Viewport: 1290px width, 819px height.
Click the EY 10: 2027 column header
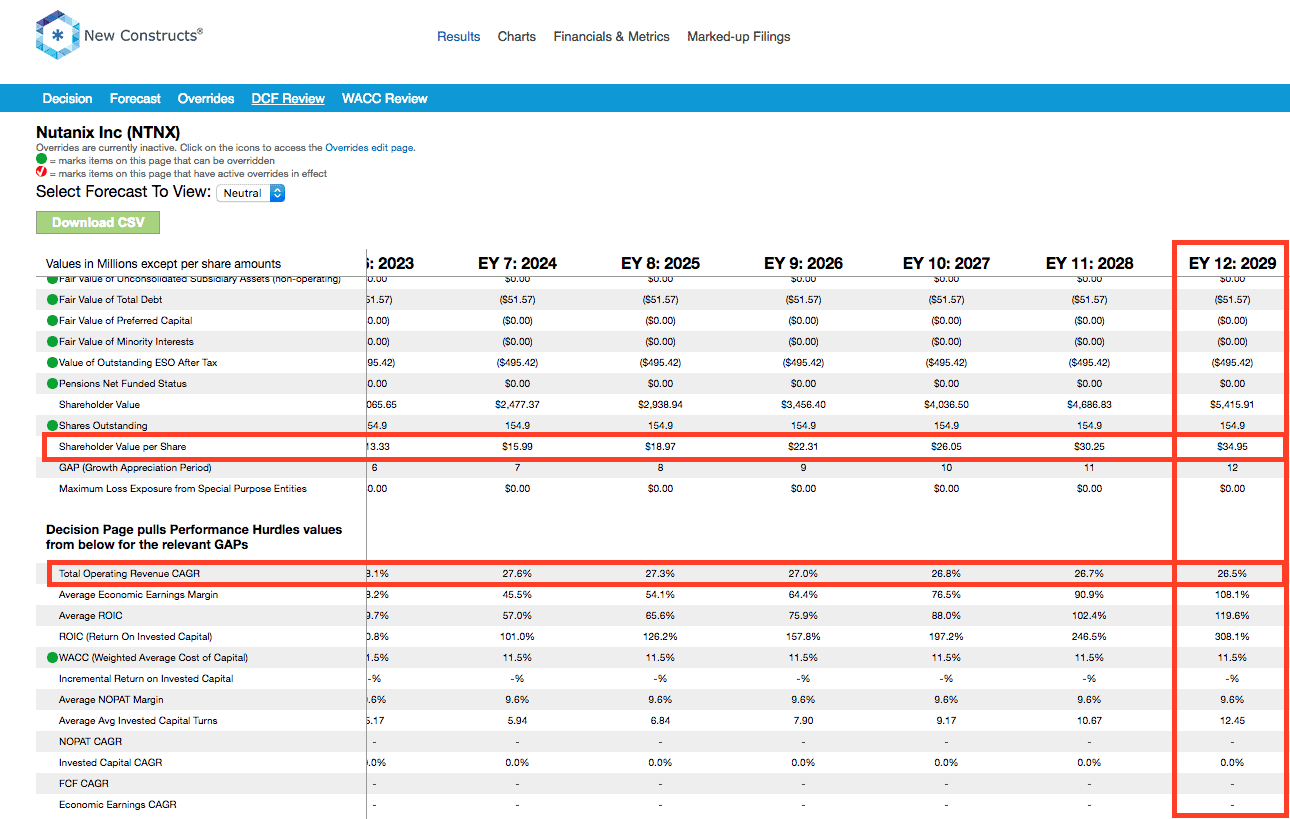[946, 263]
